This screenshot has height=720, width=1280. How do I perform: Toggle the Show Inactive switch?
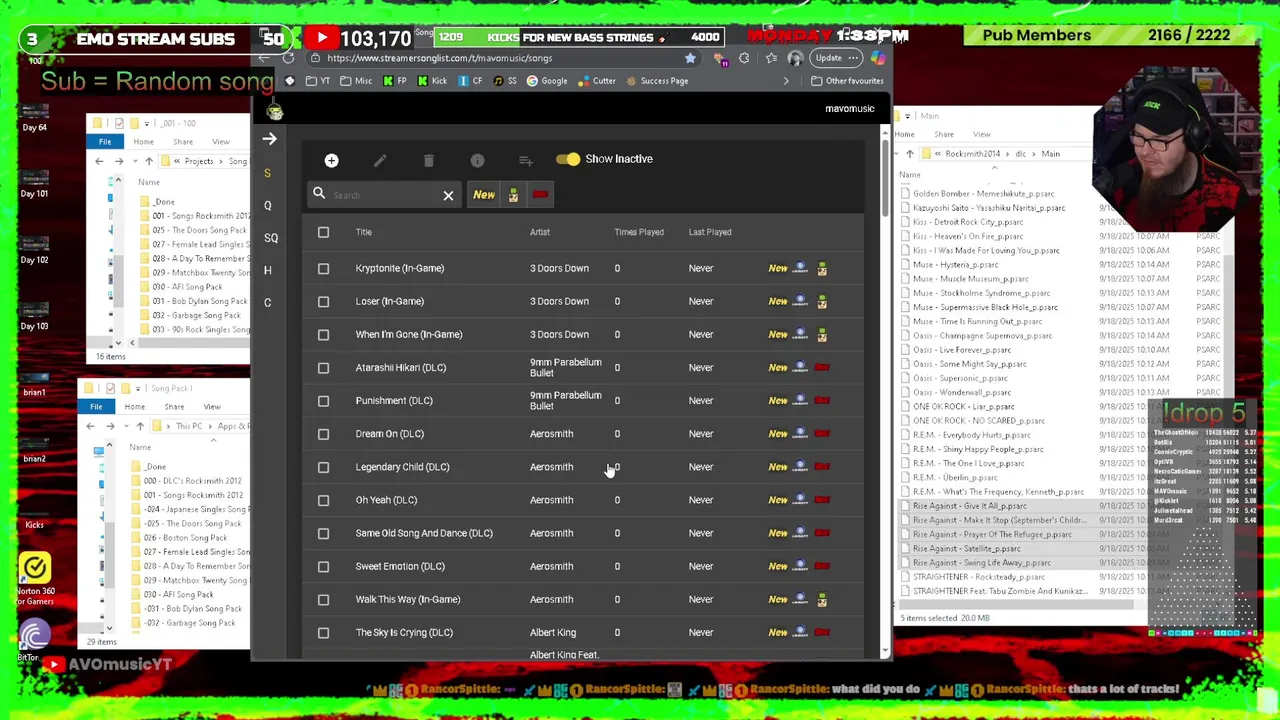tap(567, 159)
